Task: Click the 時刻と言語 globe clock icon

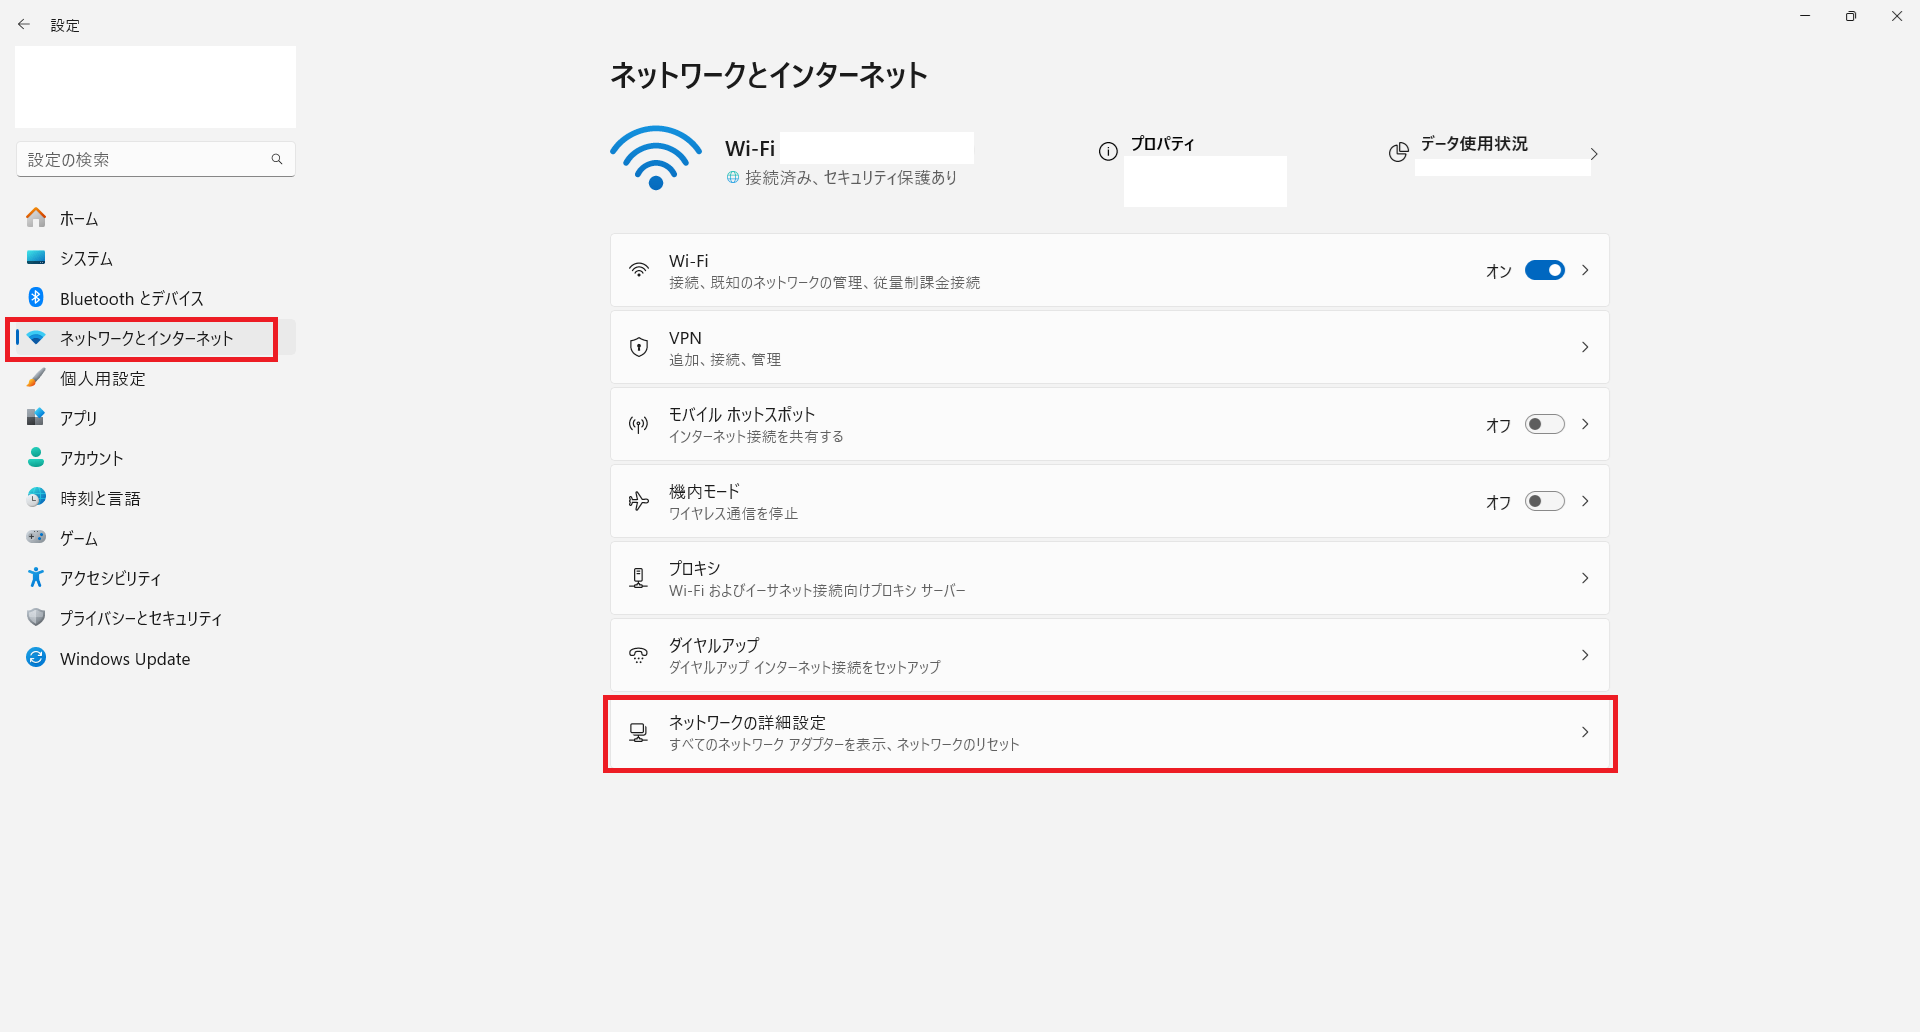Action: point(36,497)
